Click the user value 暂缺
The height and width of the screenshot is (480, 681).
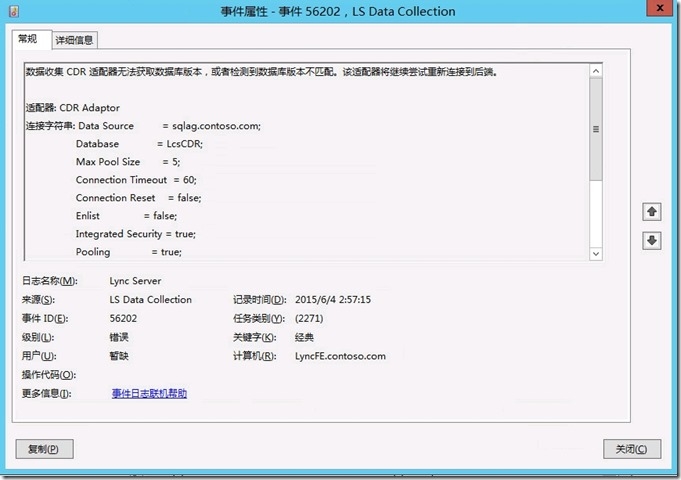[119, 356]
